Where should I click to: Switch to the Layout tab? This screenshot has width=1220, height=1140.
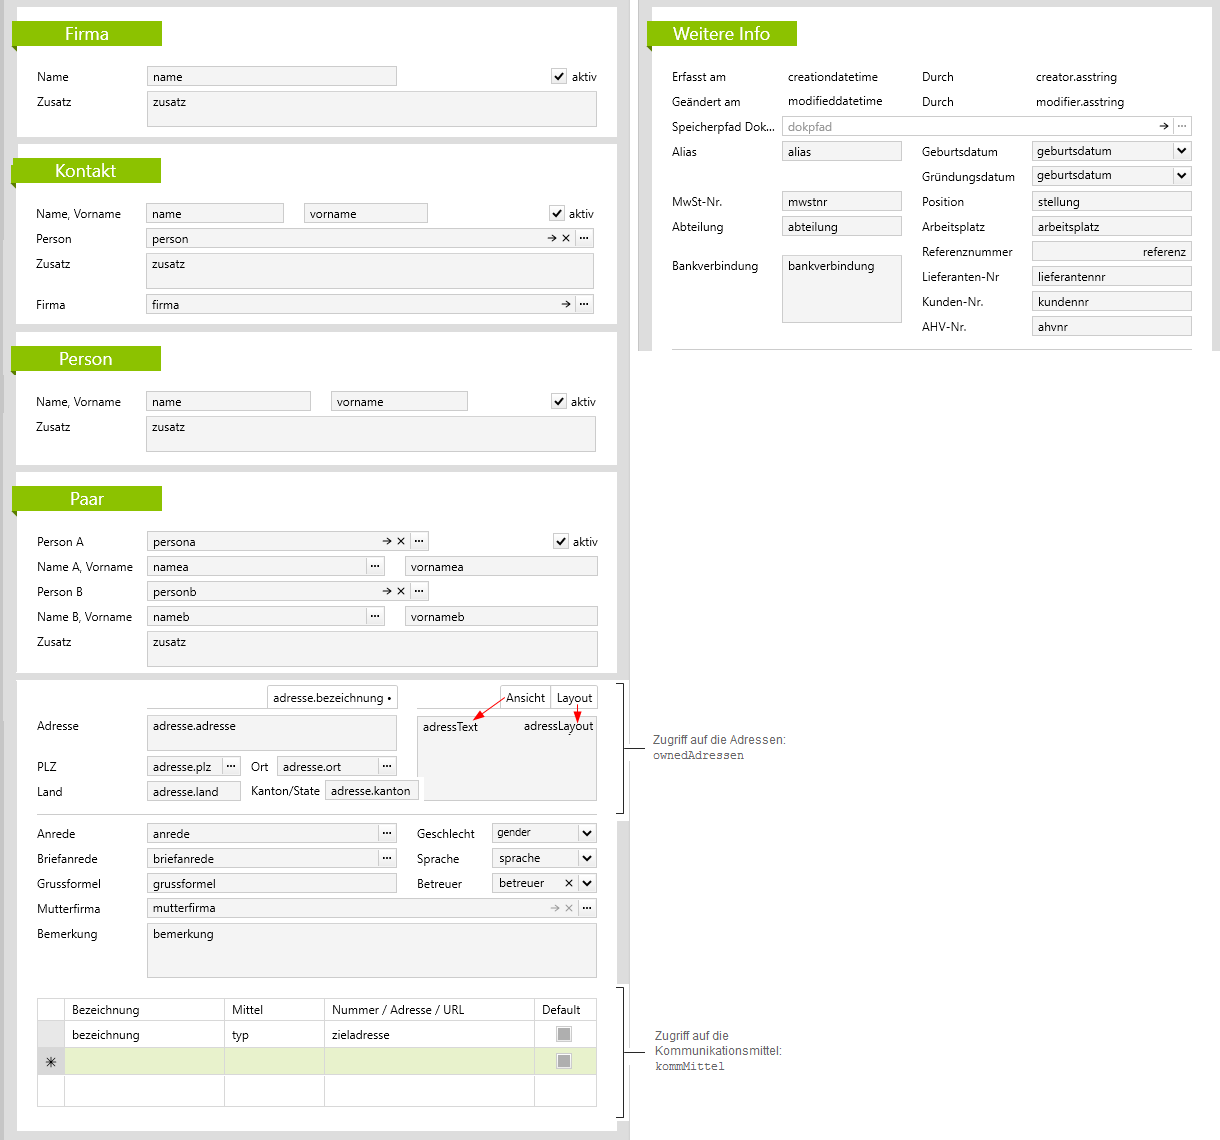pos(574,698)
